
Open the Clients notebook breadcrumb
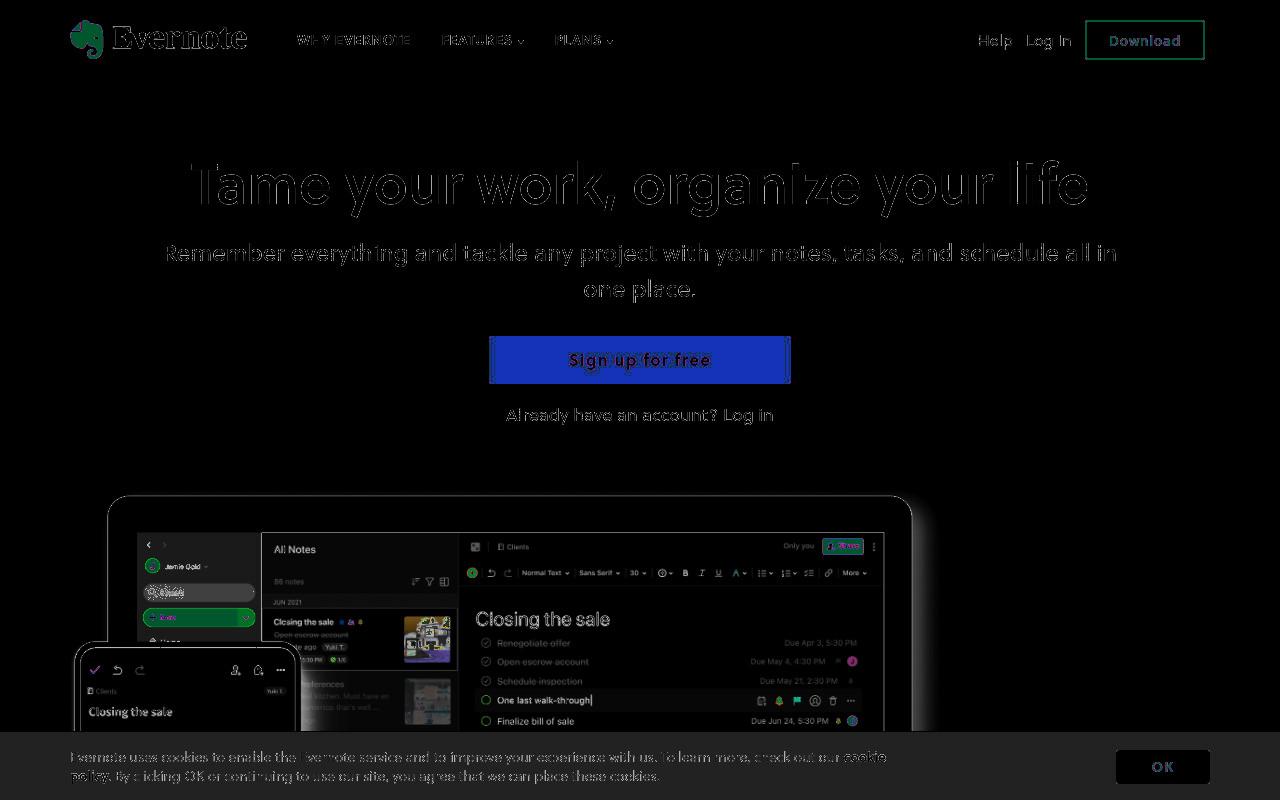coord(514,547)
